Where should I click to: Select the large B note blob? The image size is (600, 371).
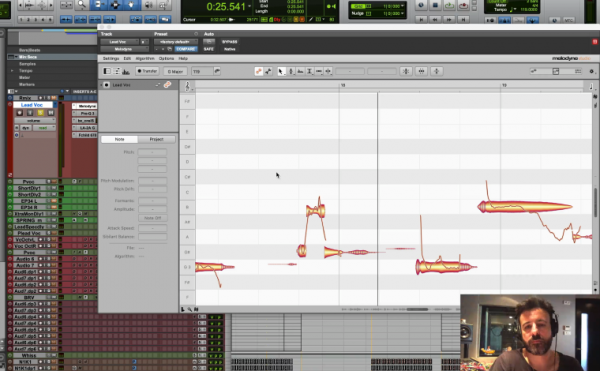click(525, 207)
